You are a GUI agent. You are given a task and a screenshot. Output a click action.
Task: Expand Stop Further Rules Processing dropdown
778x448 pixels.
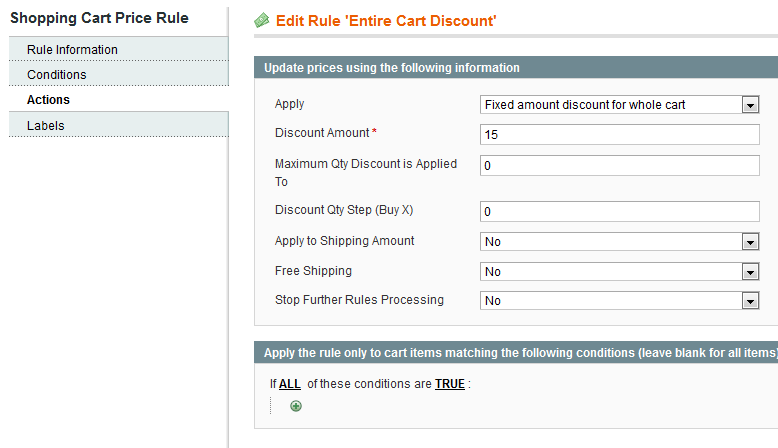tap(620, 301)
